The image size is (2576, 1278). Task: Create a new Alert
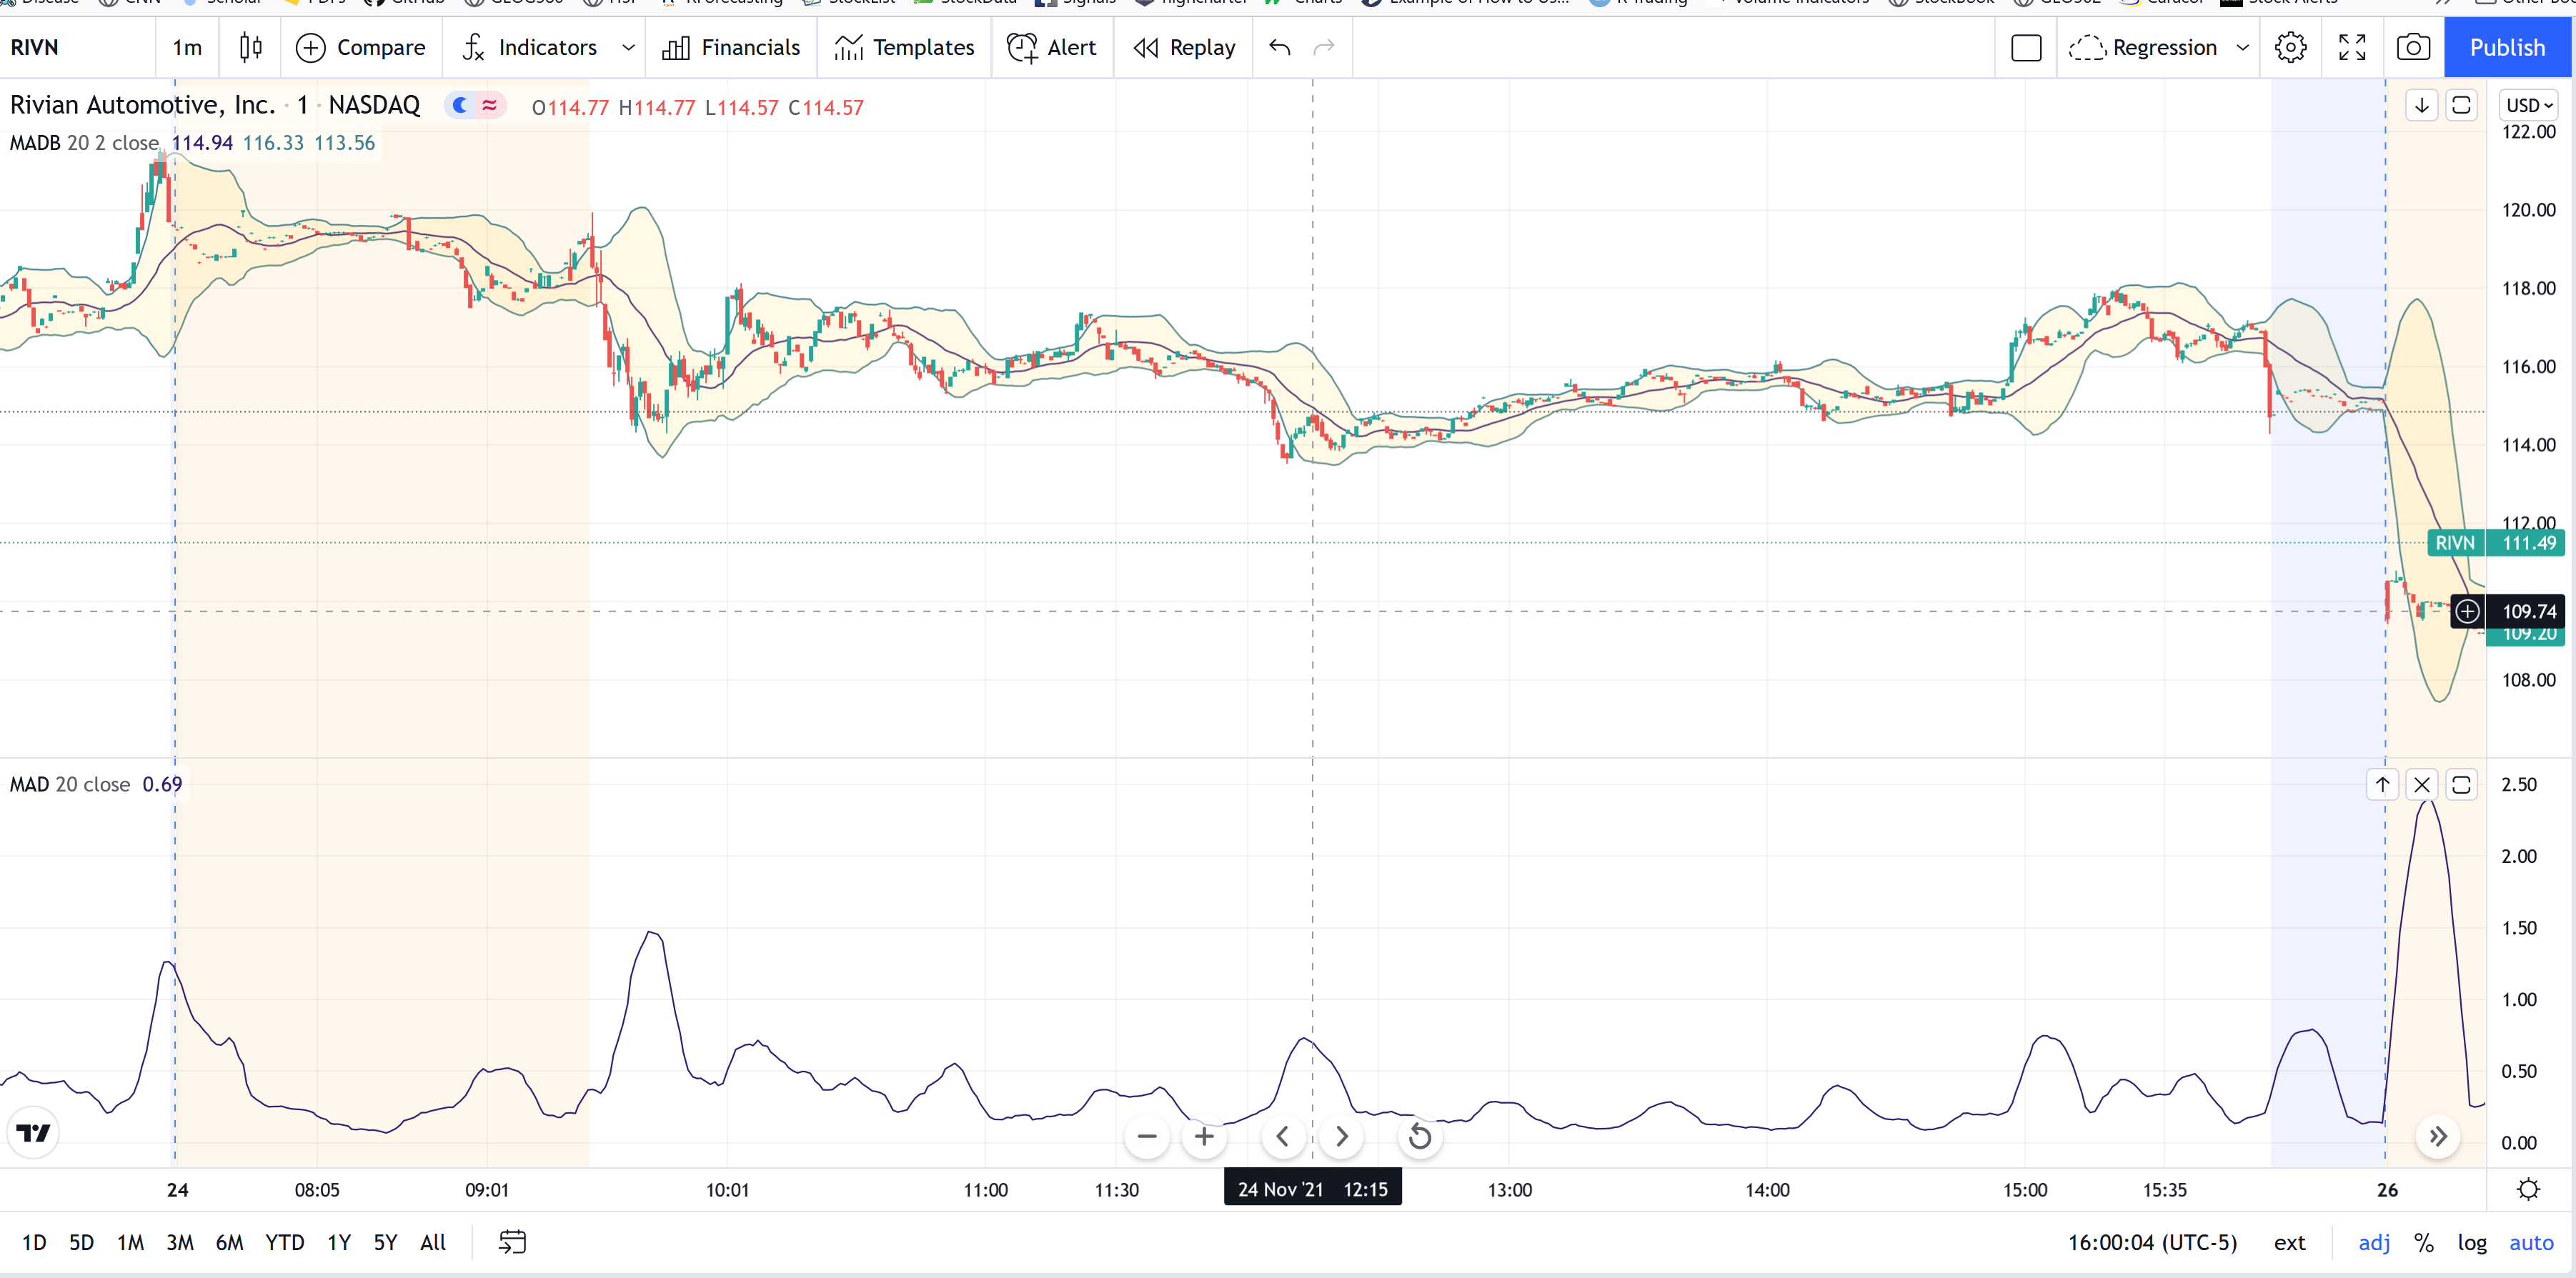click(x=1052, y=47)
